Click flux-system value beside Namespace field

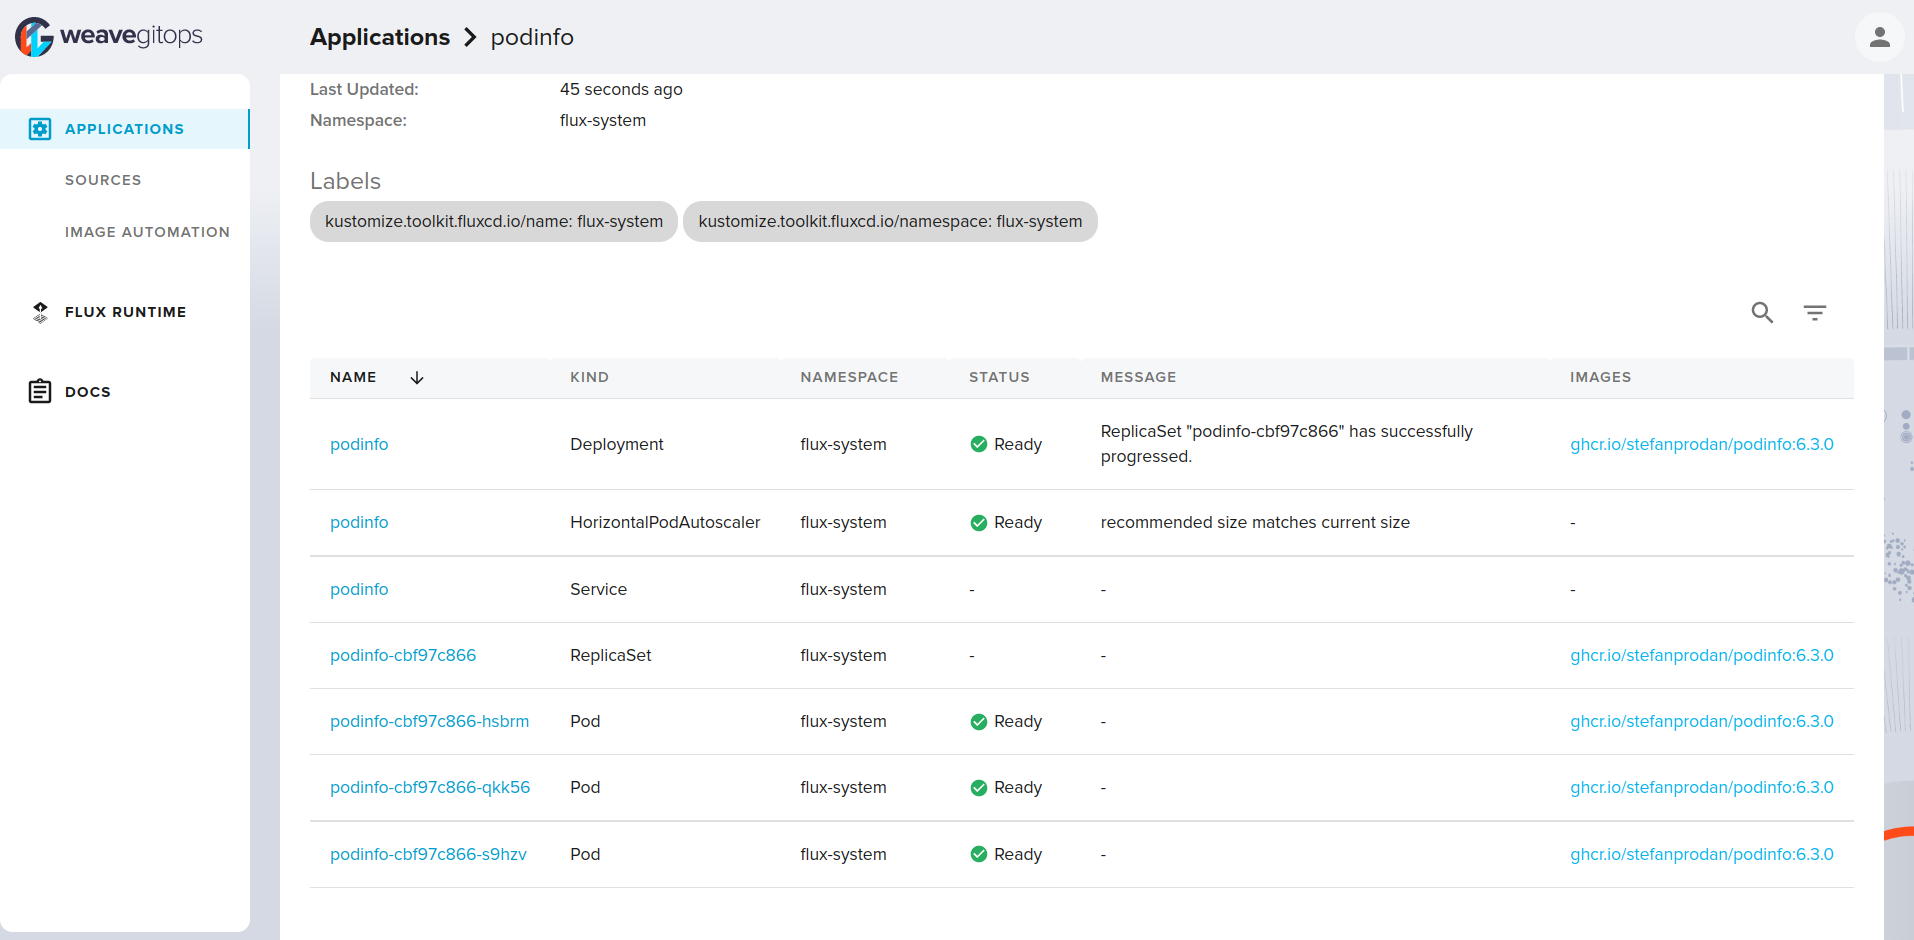pos(603,120)
